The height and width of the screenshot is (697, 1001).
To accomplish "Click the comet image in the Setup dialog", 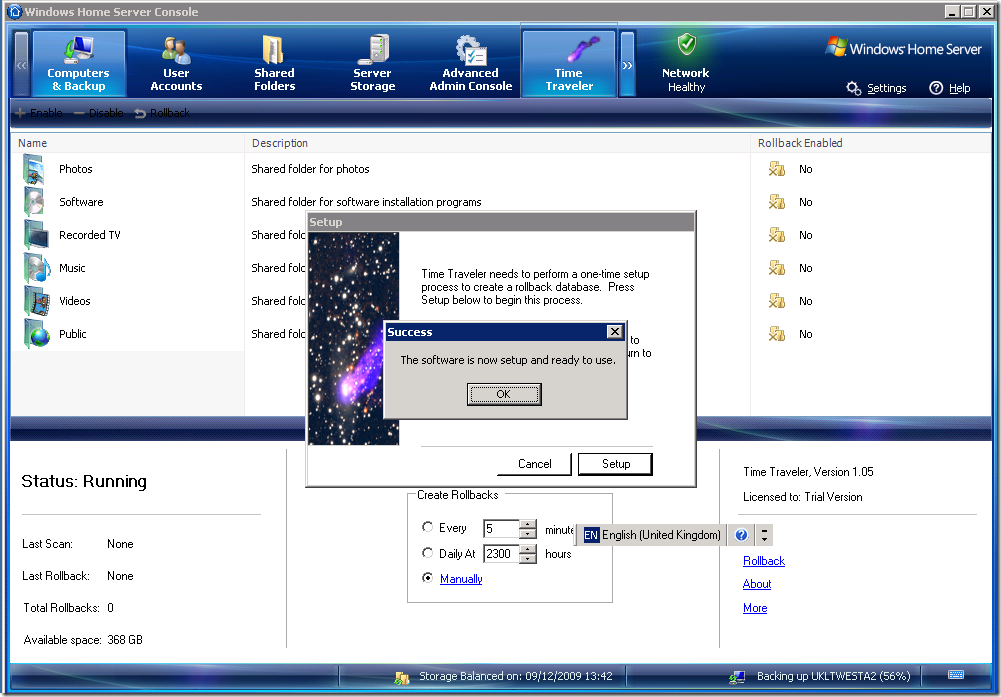I will point(354,338).
